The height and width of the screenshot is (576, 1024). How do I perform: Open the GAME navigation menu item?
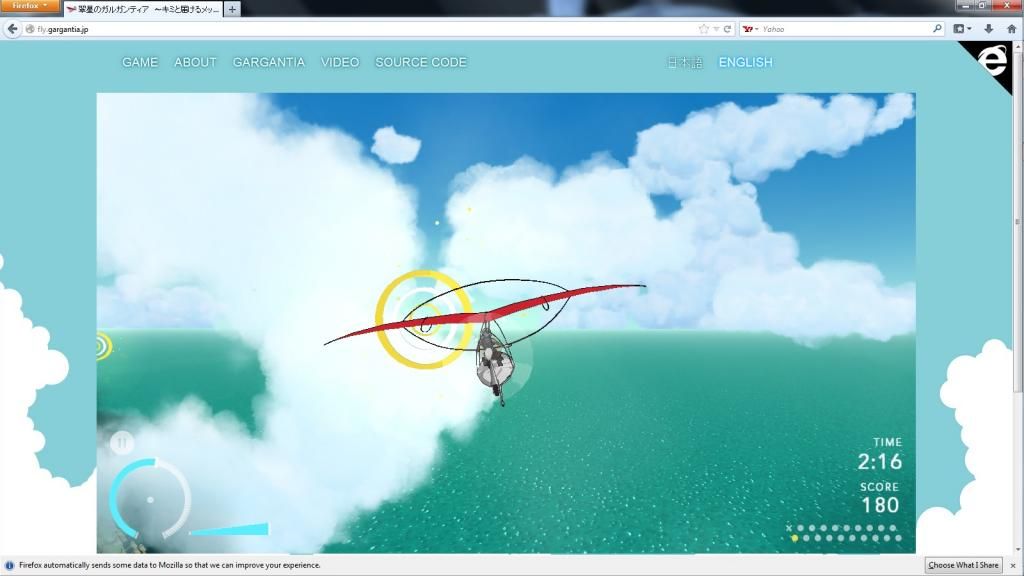click(x=140, y=62)
